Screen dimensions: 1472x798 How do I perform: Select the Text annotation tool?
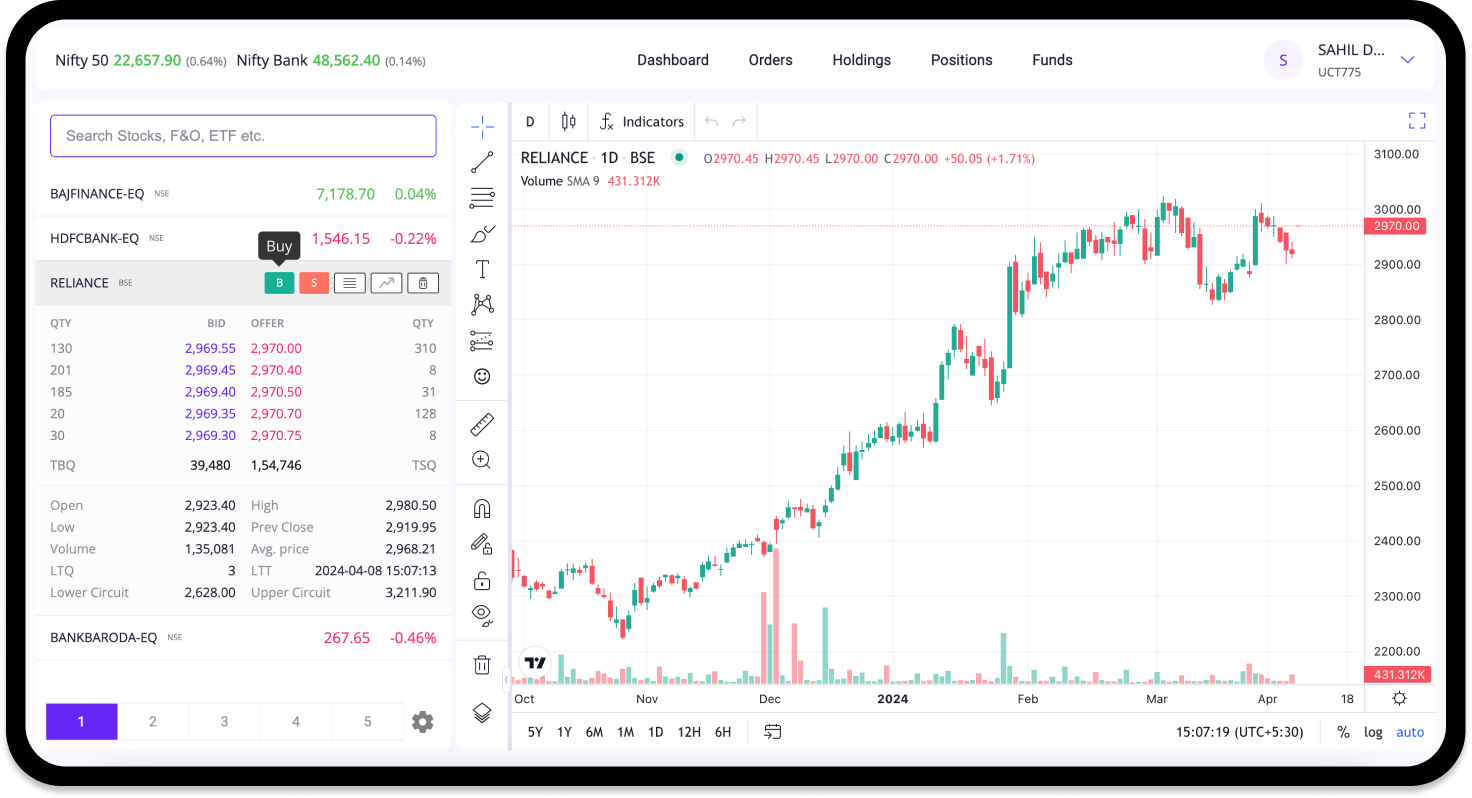pos(481,268)
